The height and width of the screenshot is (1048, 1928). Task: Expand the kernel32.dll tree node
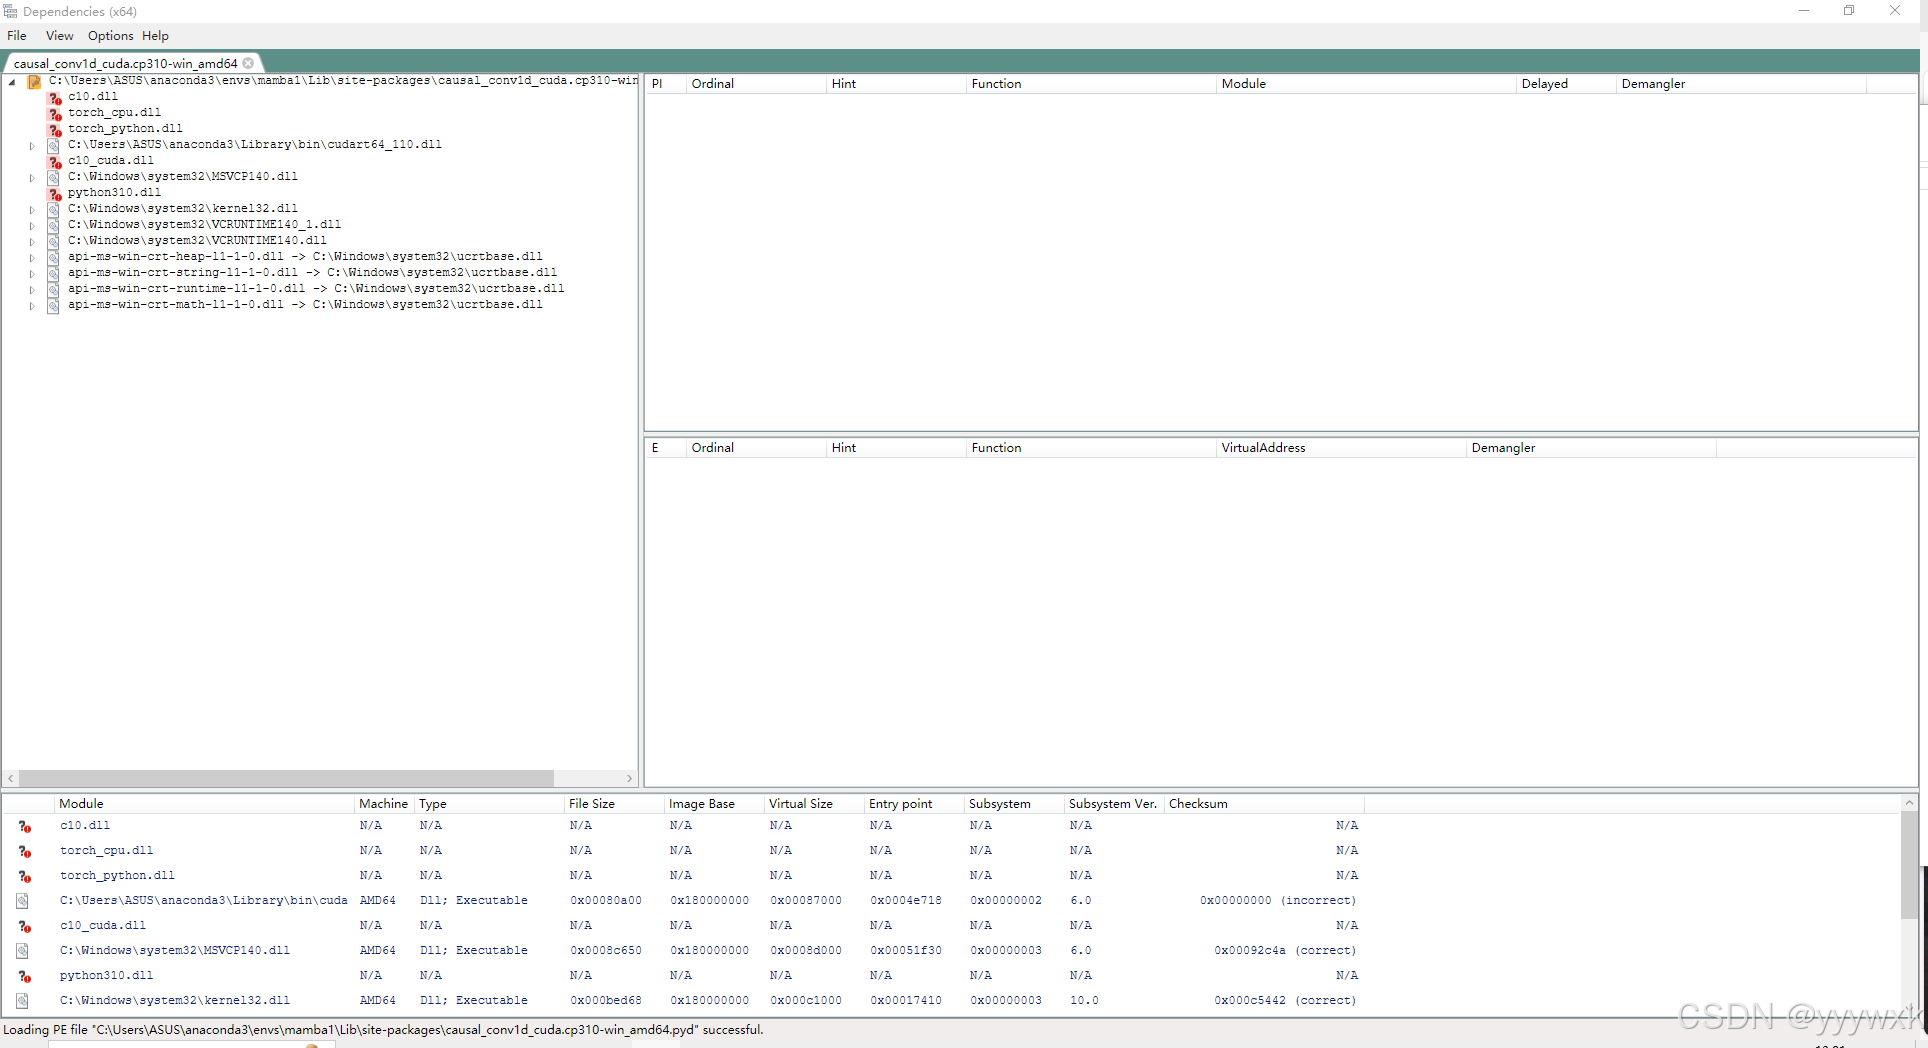click(x=32, y=210)
